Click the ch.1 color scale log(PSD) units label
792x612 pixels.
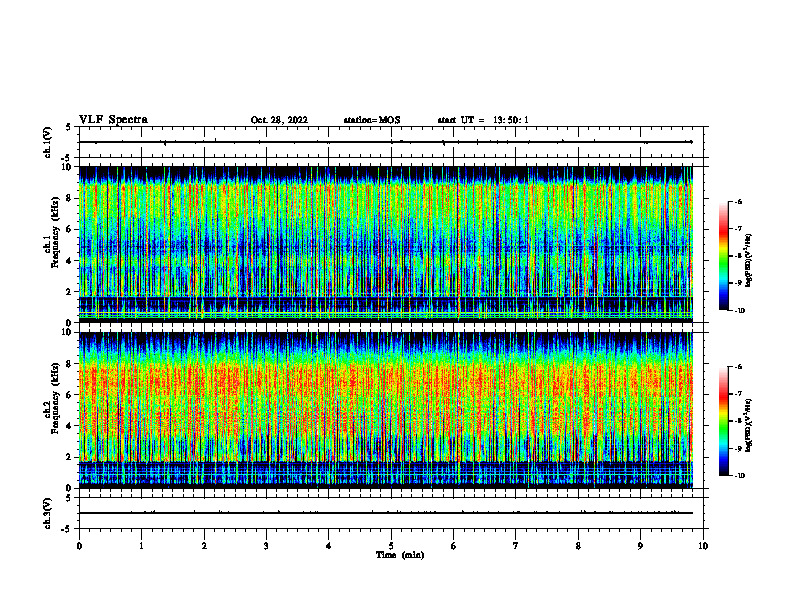pos(749,260)
